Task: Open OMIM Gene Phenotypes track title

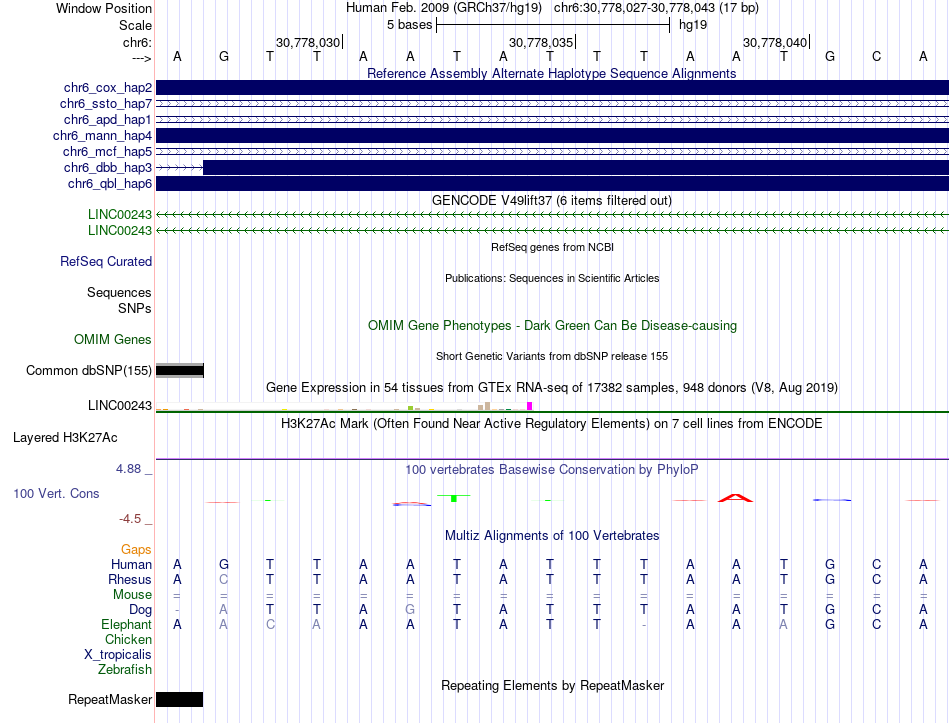Action: click(x=552, y=325)
